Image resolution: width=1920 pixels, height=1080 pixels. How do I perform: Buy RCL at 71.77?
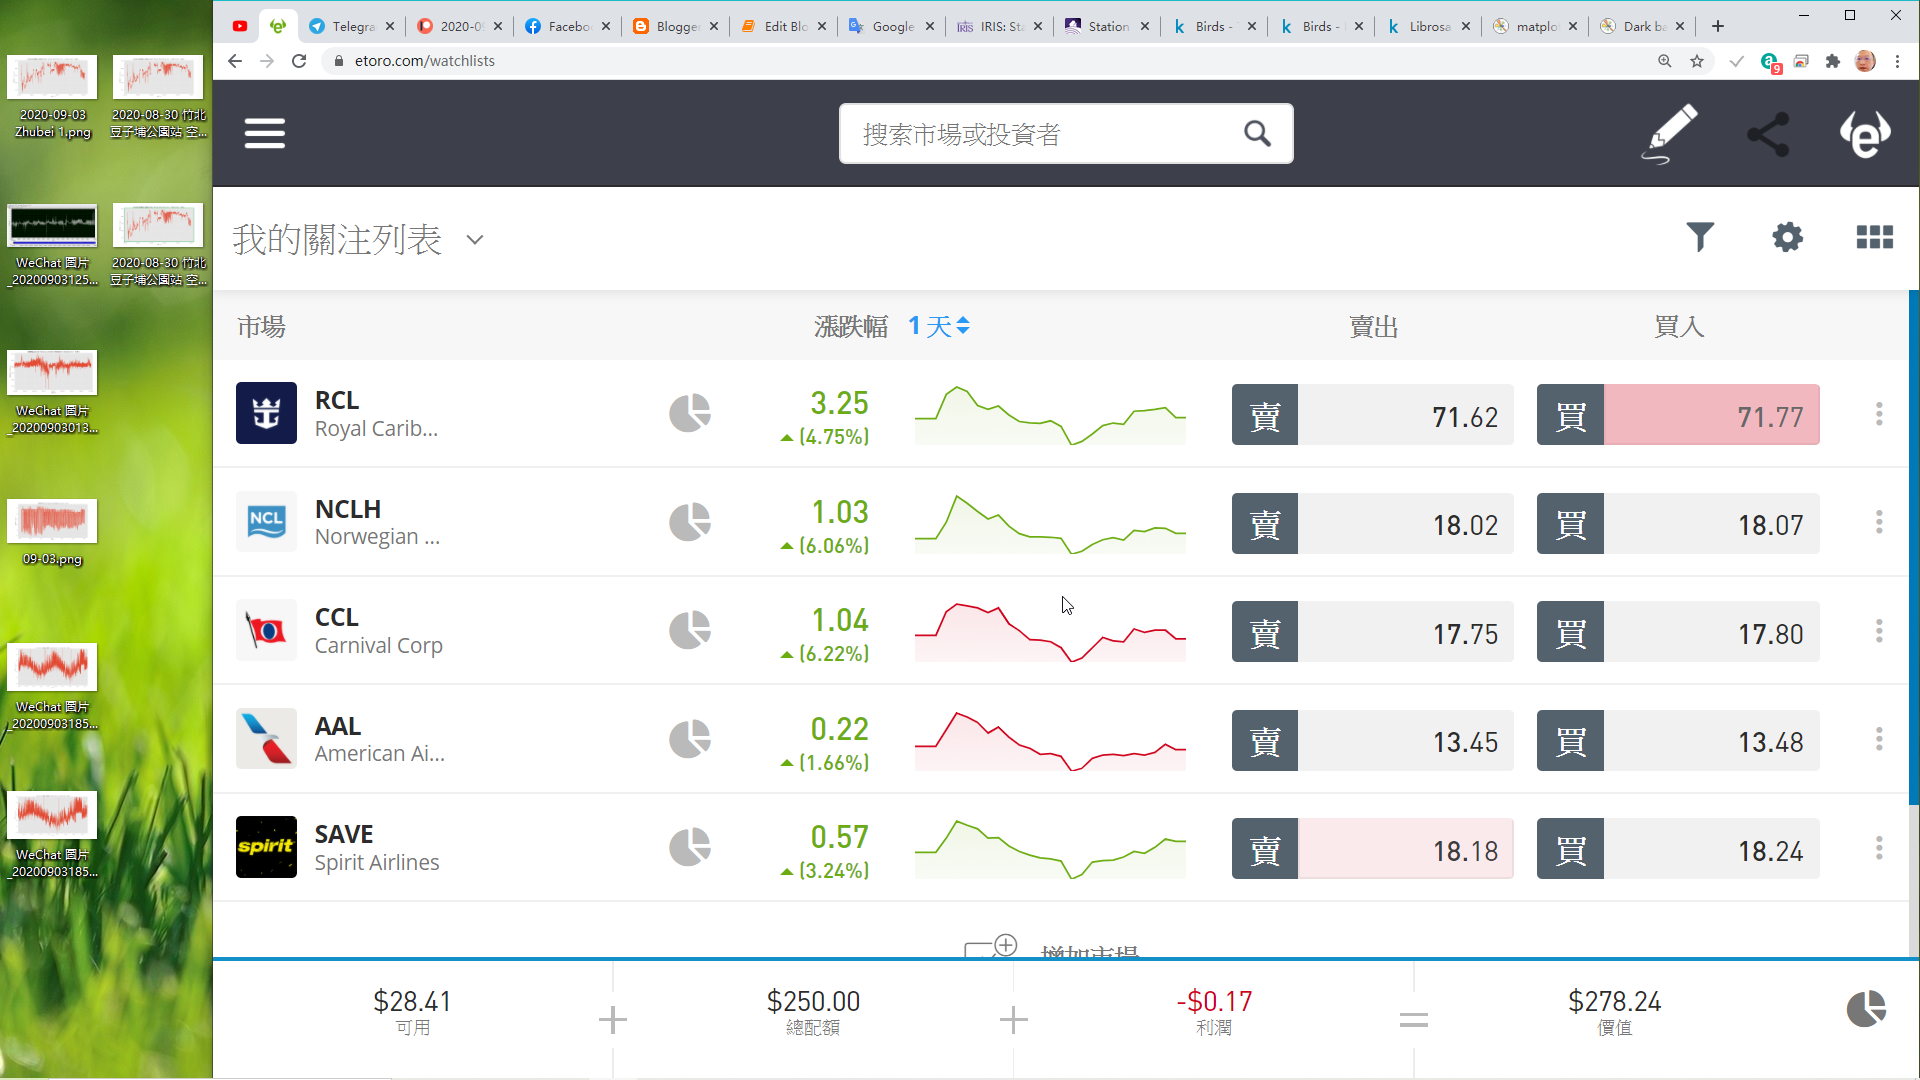click(x=1678, y=414)
